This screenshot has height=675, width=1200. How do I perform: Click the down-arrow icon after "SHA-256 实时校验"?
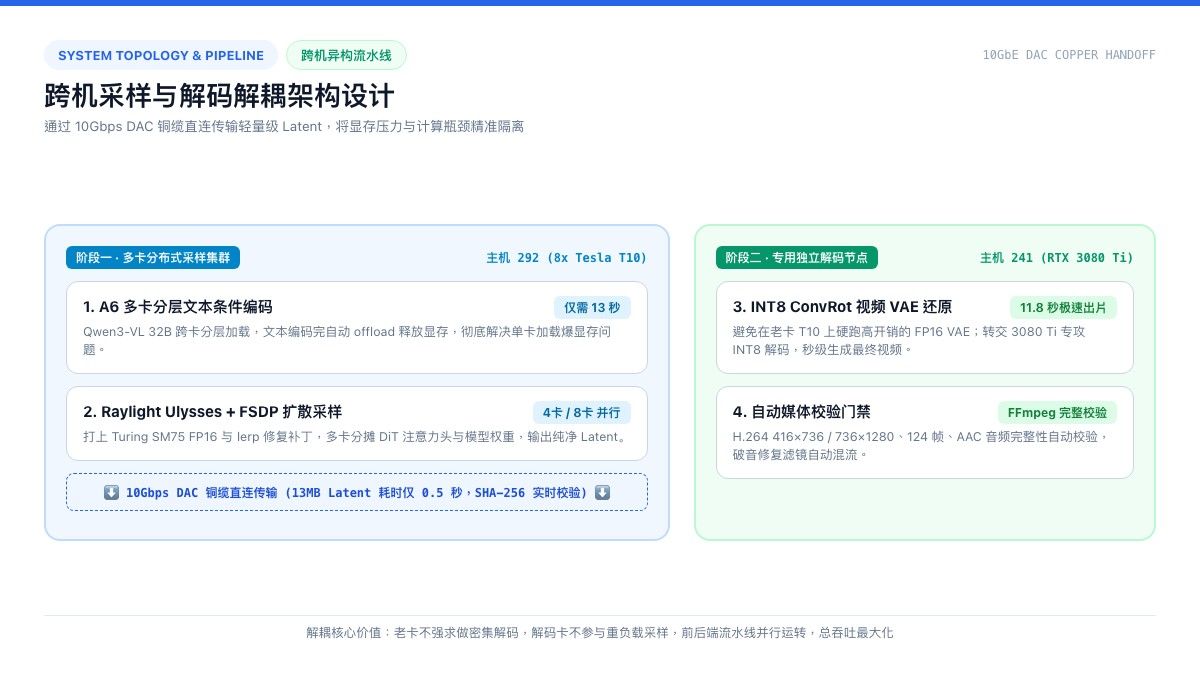coord(602,492)
